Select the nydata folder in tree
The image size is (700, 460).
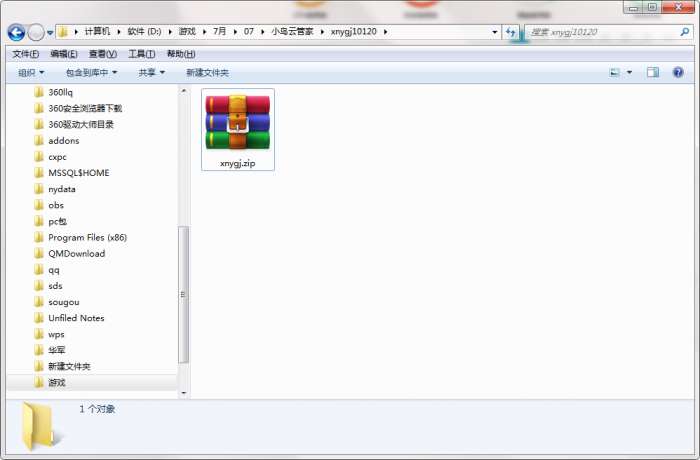coord(62,189)
